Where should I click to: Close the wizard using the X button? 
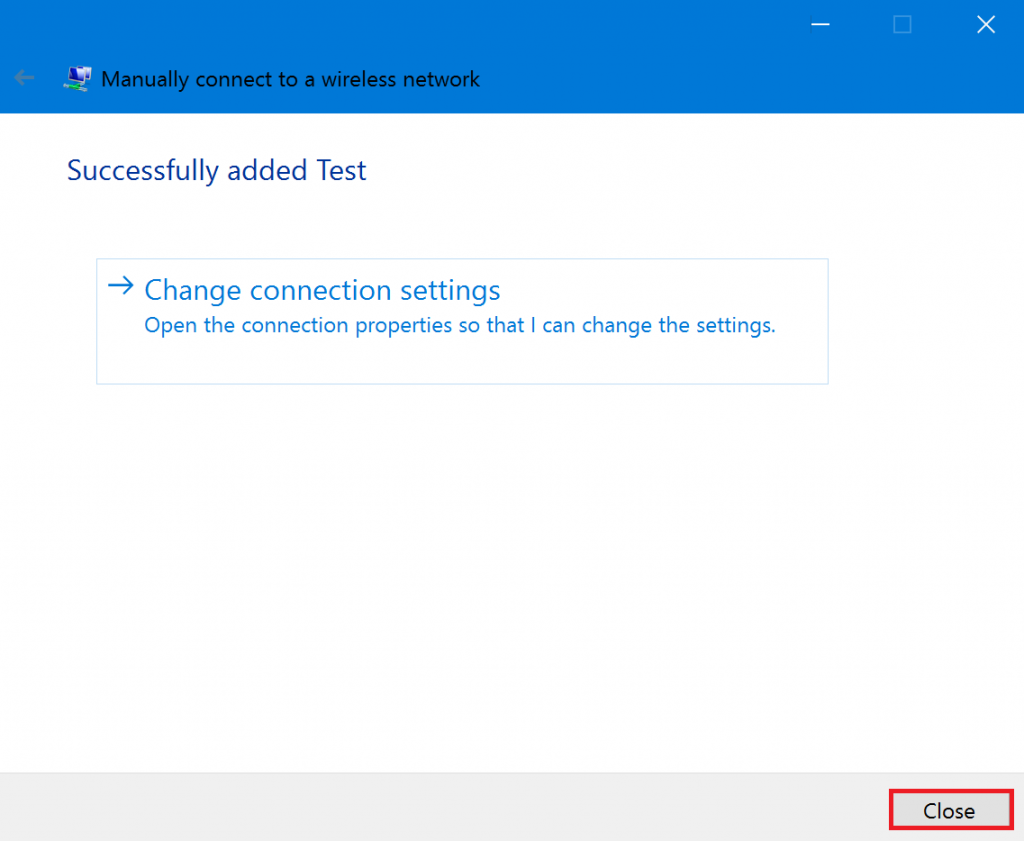(x=986, y=24)
